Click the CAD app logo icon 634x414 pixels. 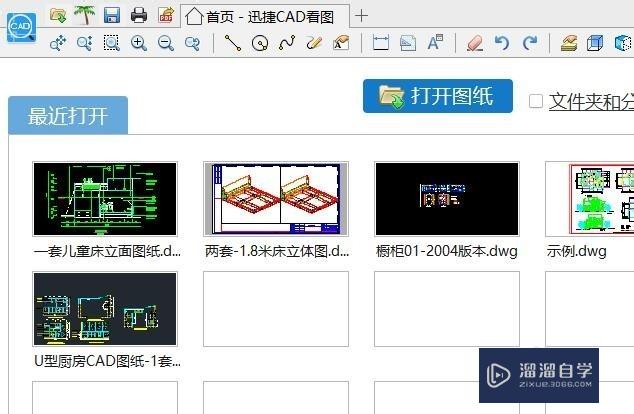(x=21, y=27)
